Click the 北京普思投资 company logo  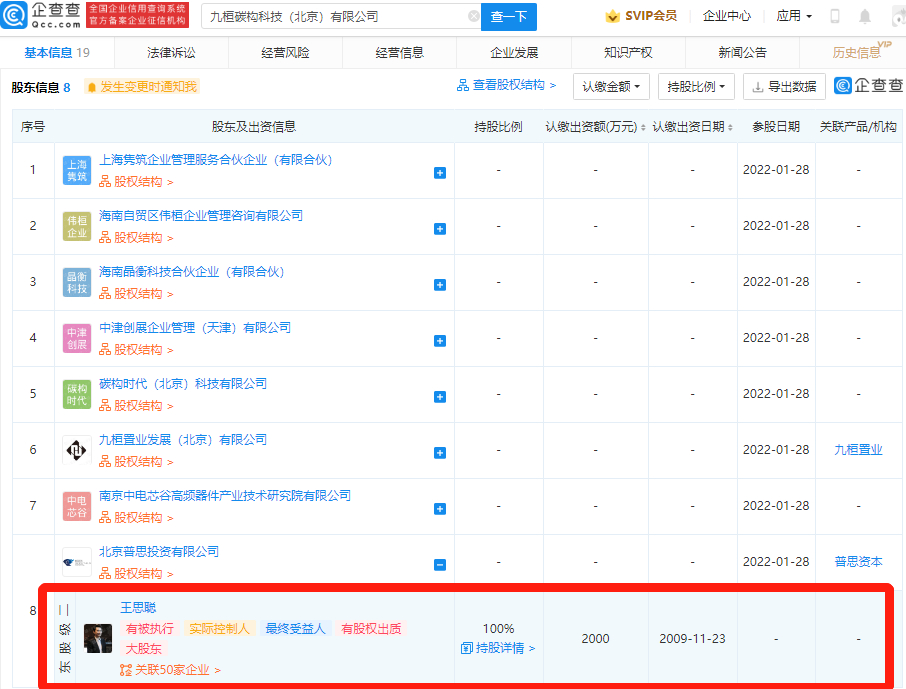[x=77, y=562]
